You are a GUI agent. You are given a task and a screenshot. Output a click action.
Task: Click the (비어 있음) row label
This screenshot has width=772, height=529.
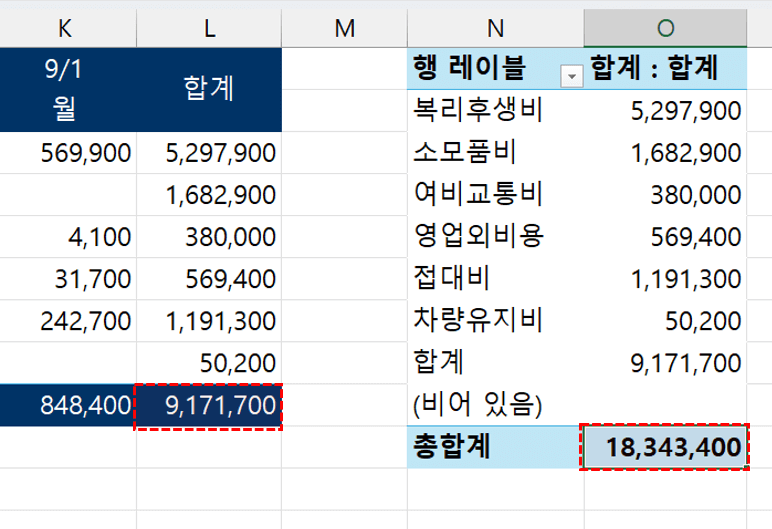tap(496, 405)
